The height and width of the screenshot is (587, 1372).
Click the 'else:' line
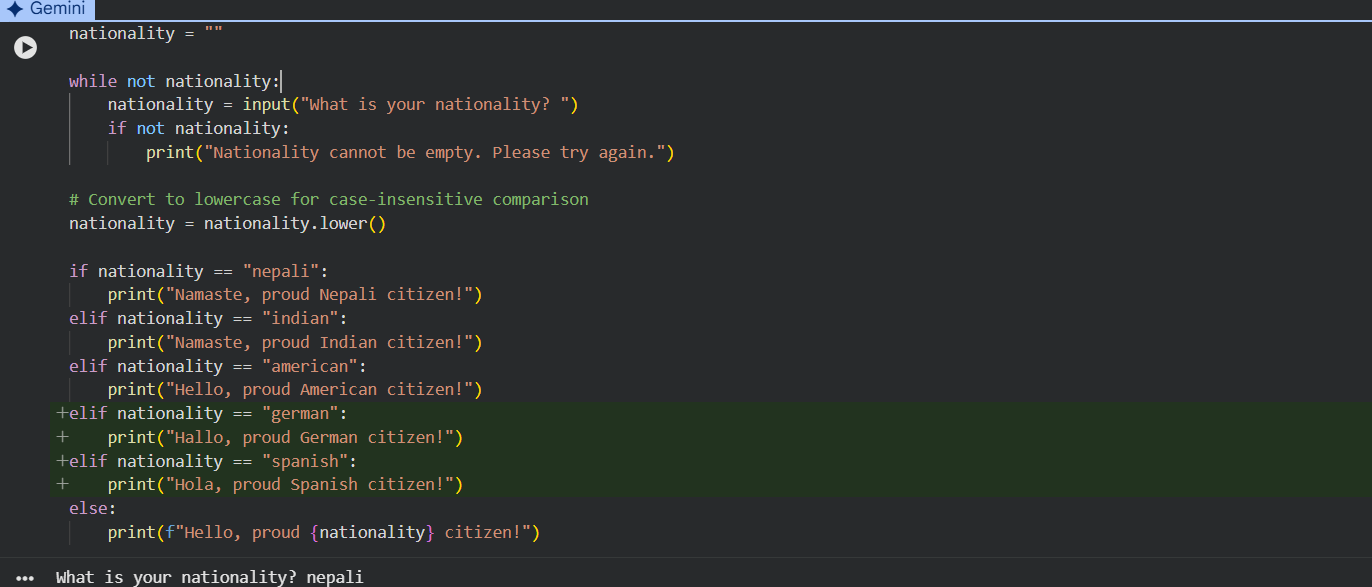pyautogui.click(x=93, y=508)
